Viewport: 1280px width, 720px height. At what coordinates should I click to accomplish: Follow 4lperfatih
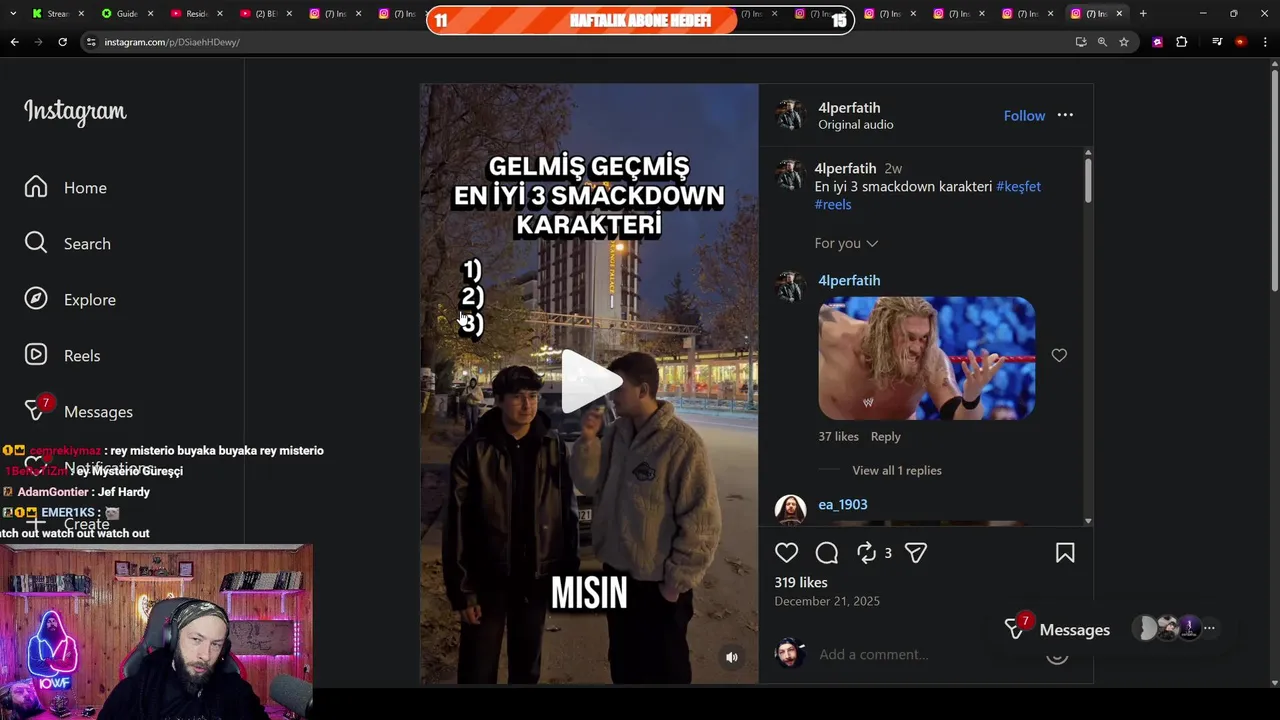click(x=1024, y=116)
